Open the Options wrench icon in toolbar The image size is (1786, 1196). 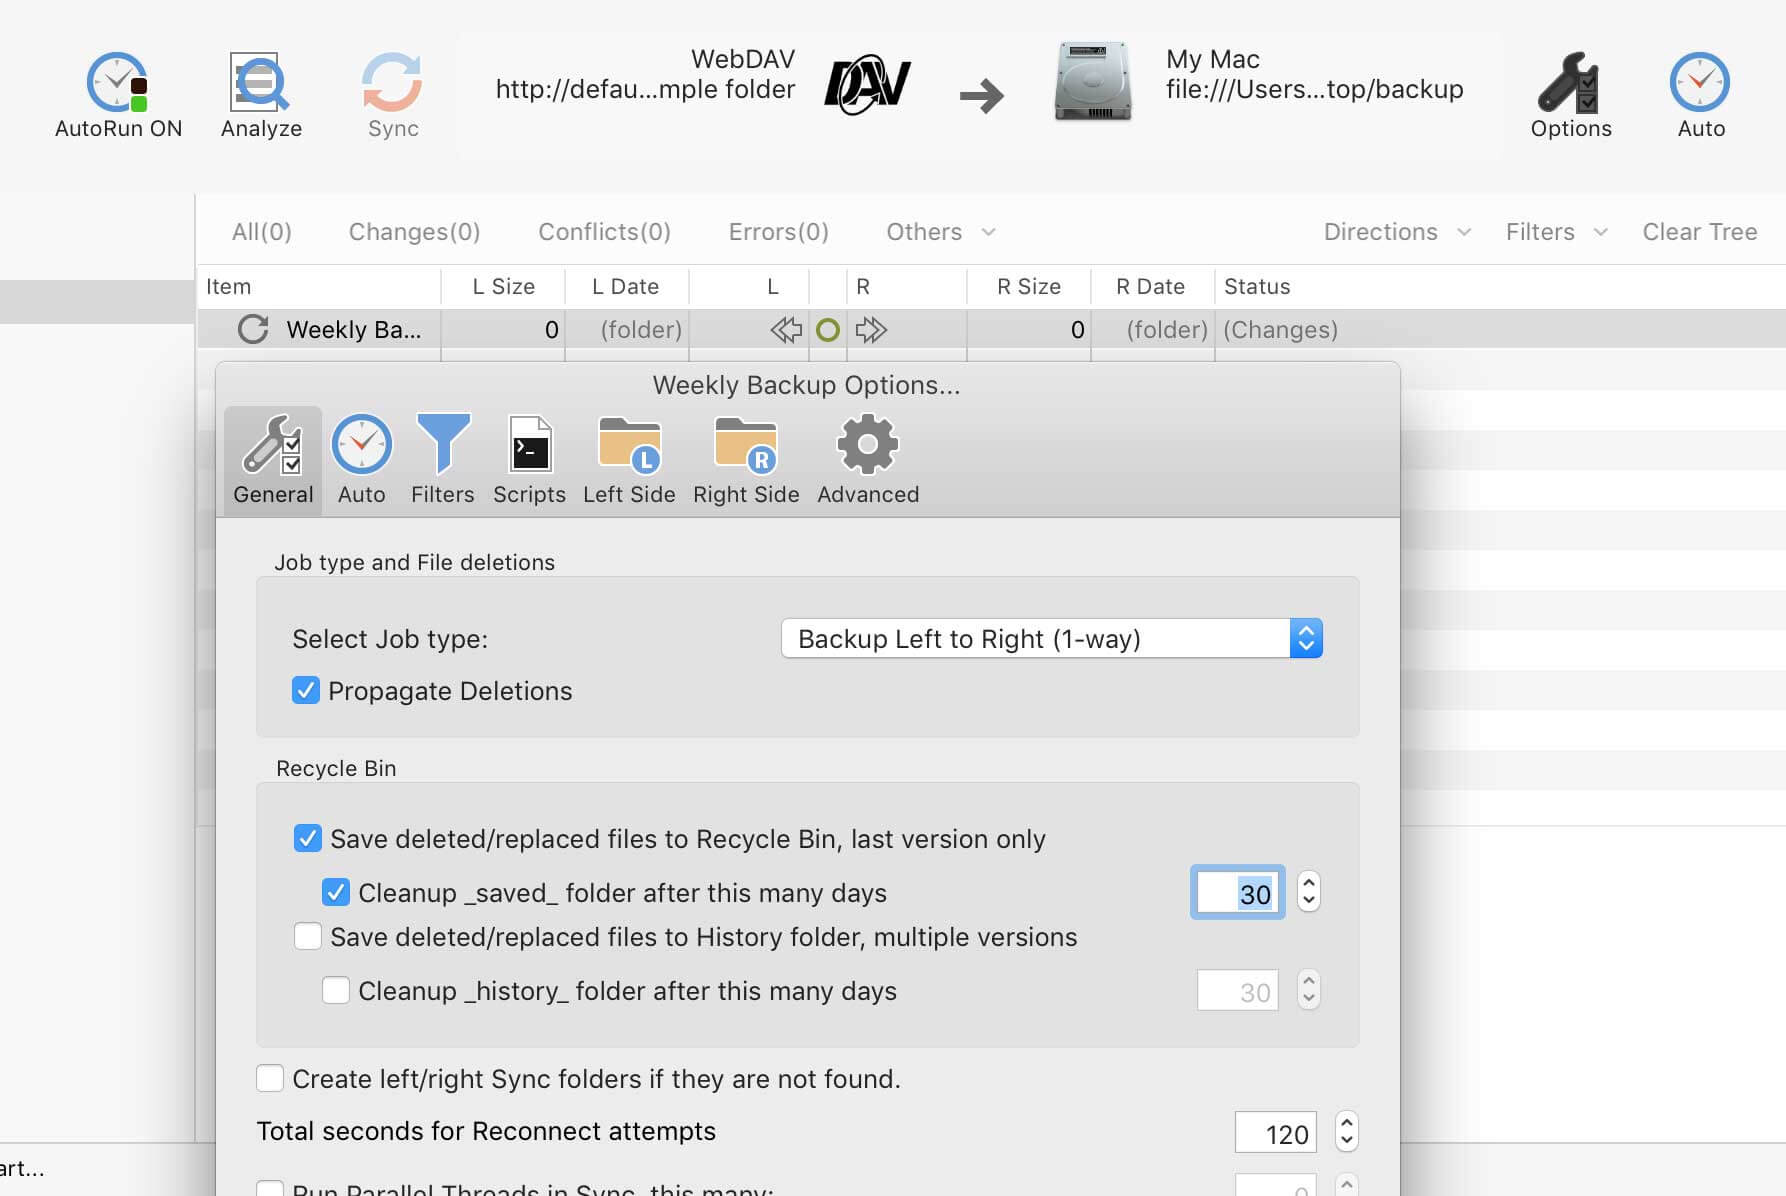[x=1569, y=83]
